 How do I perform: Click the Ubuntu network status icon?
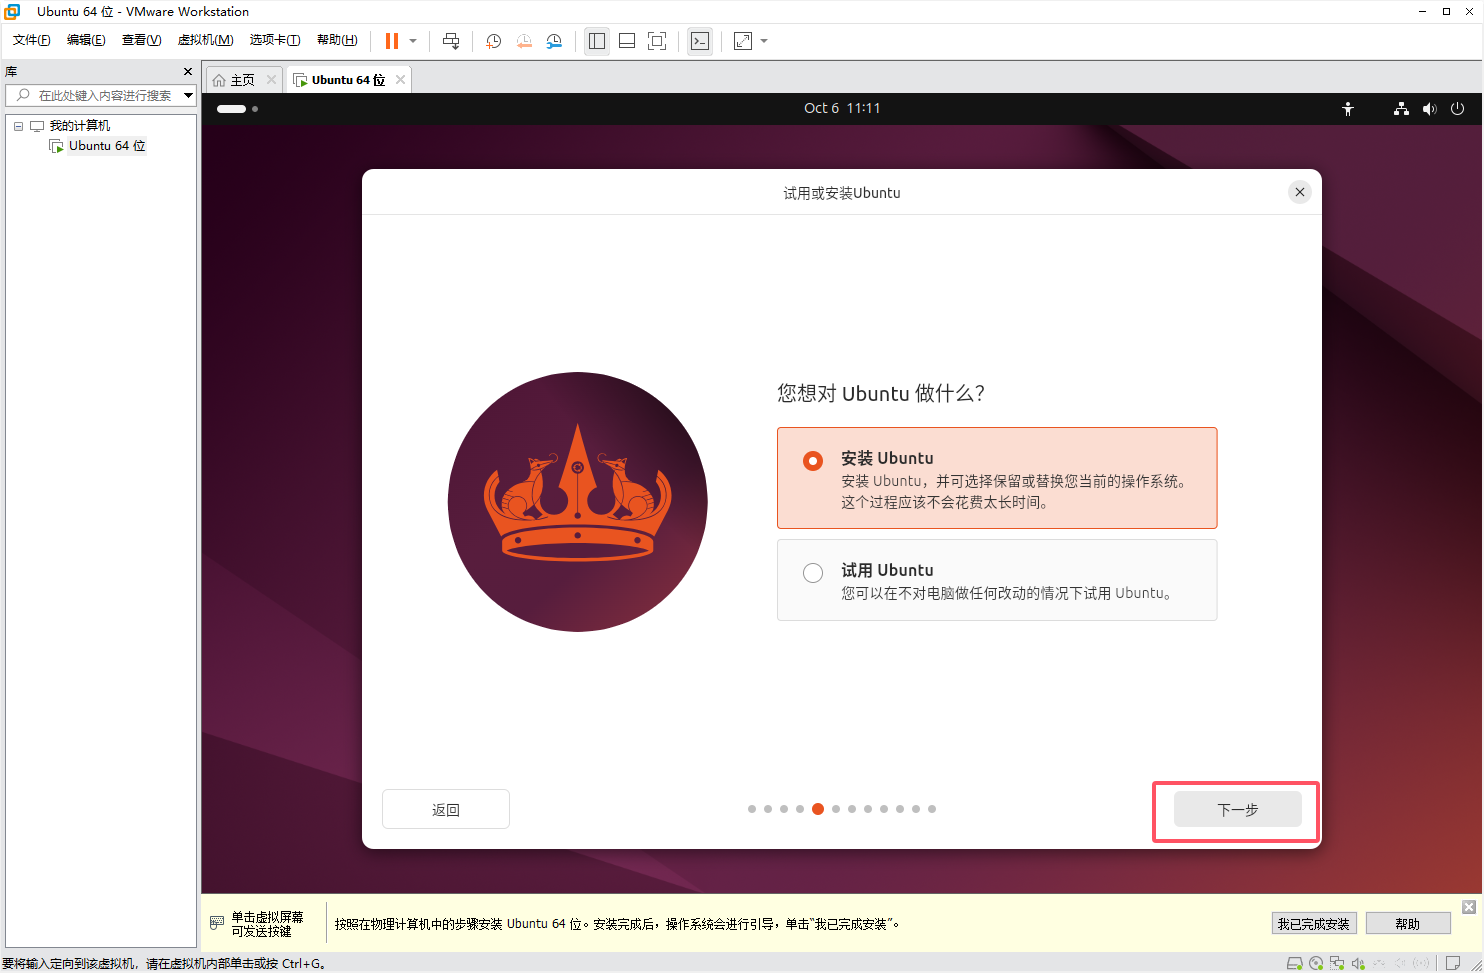(1401, 109)
